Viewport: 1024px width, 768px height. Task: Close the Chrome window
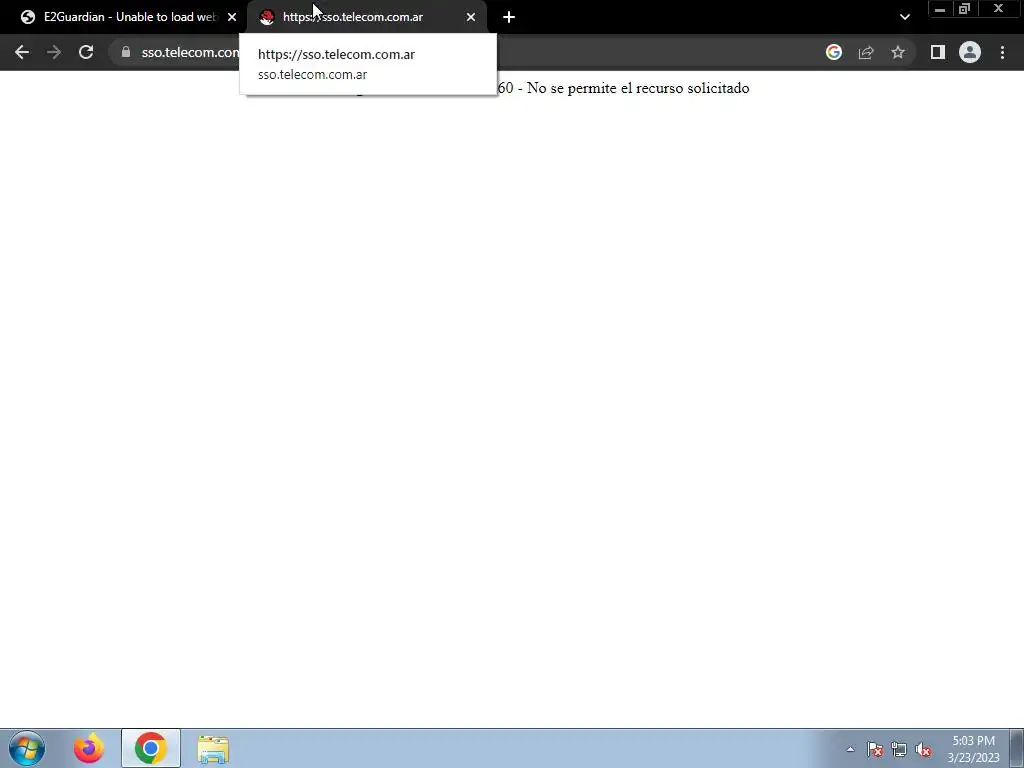(x=998, y=9)
